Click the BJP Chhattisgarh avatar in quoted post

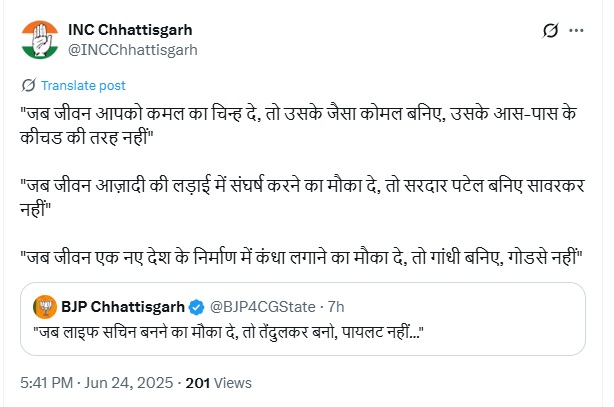[43, 304]
